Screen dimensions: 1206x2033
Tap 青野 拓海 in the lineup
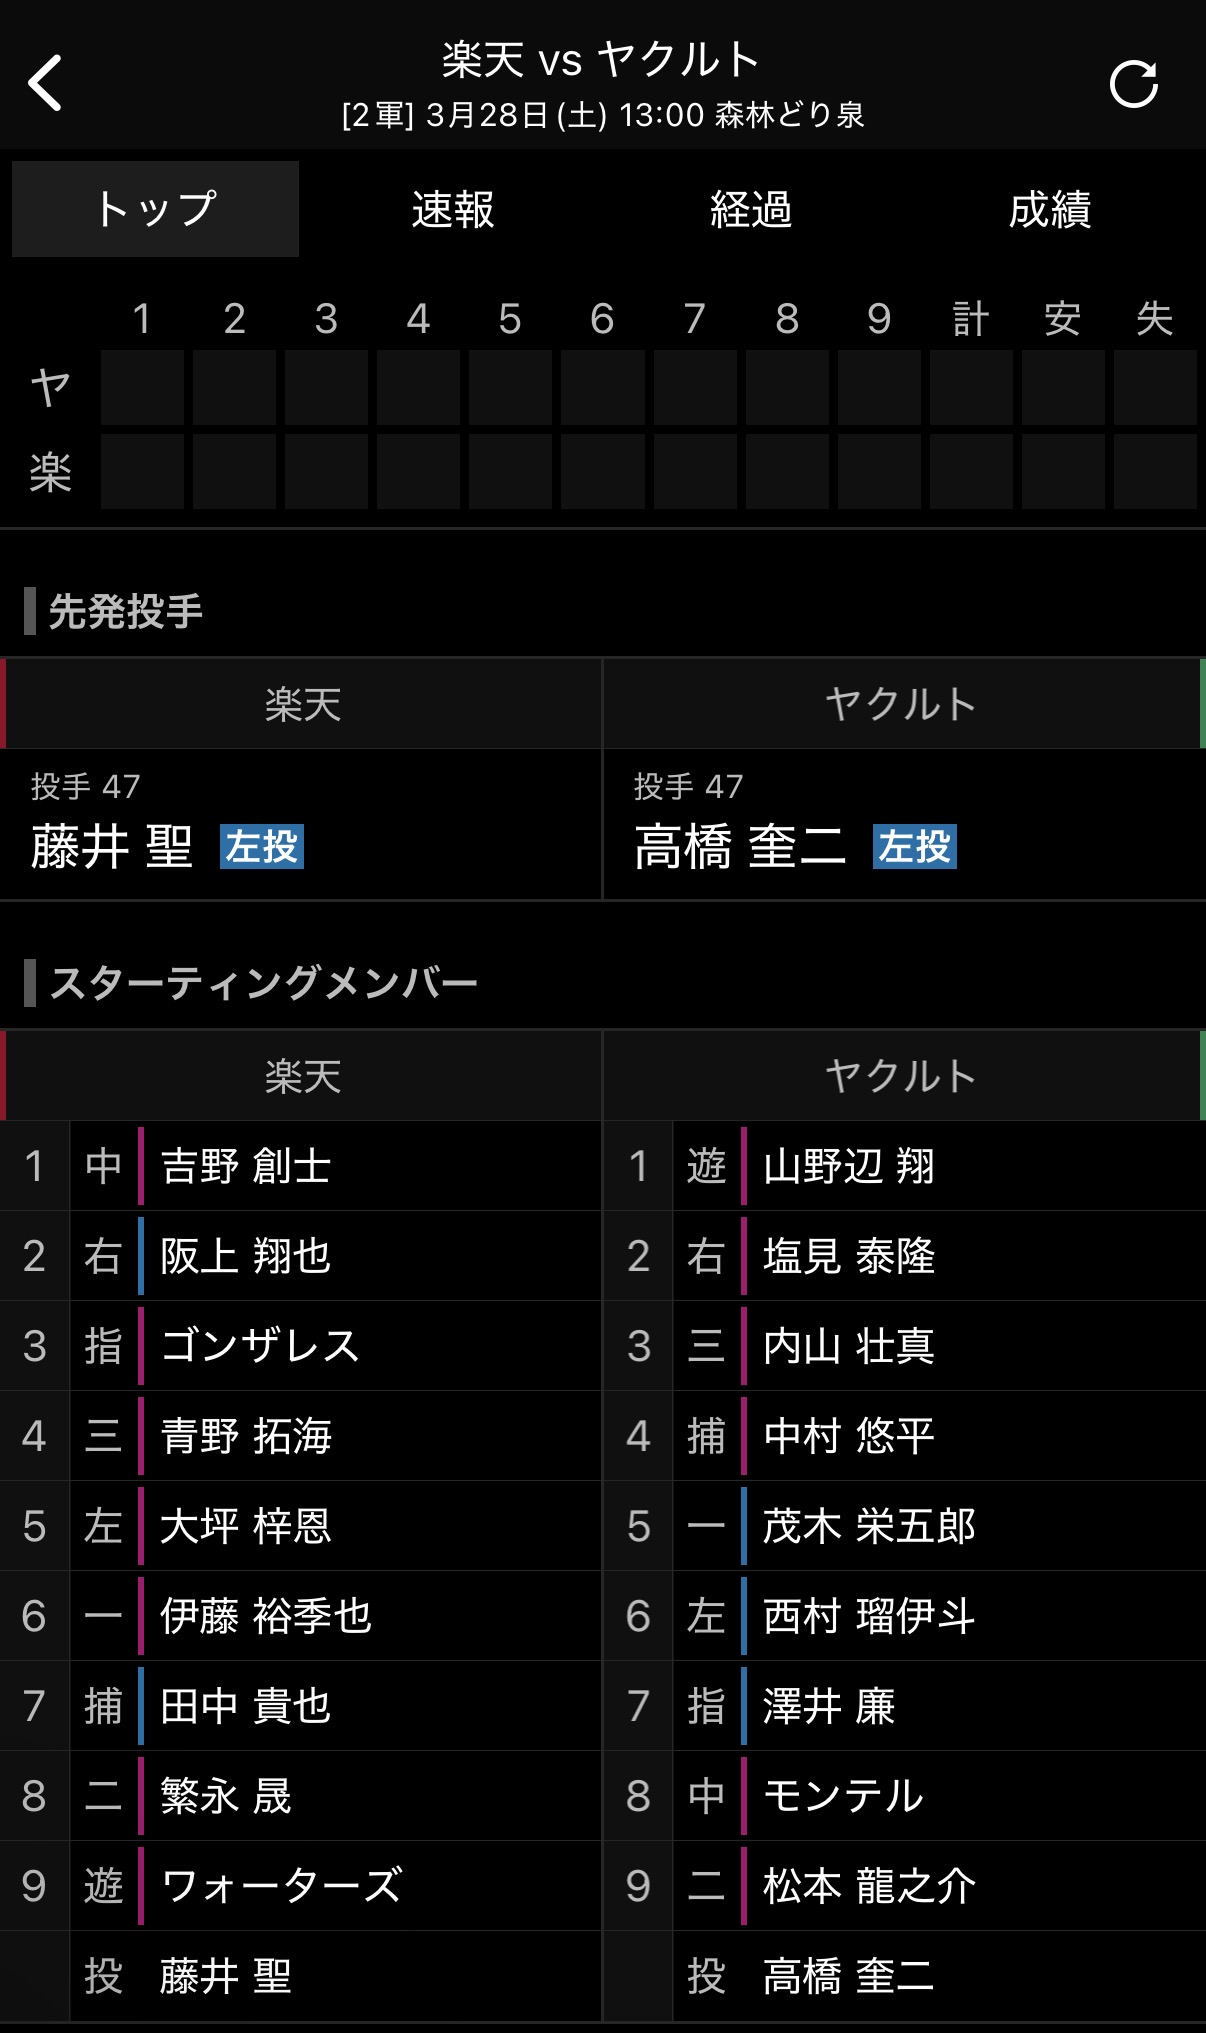coord(246,1436)
